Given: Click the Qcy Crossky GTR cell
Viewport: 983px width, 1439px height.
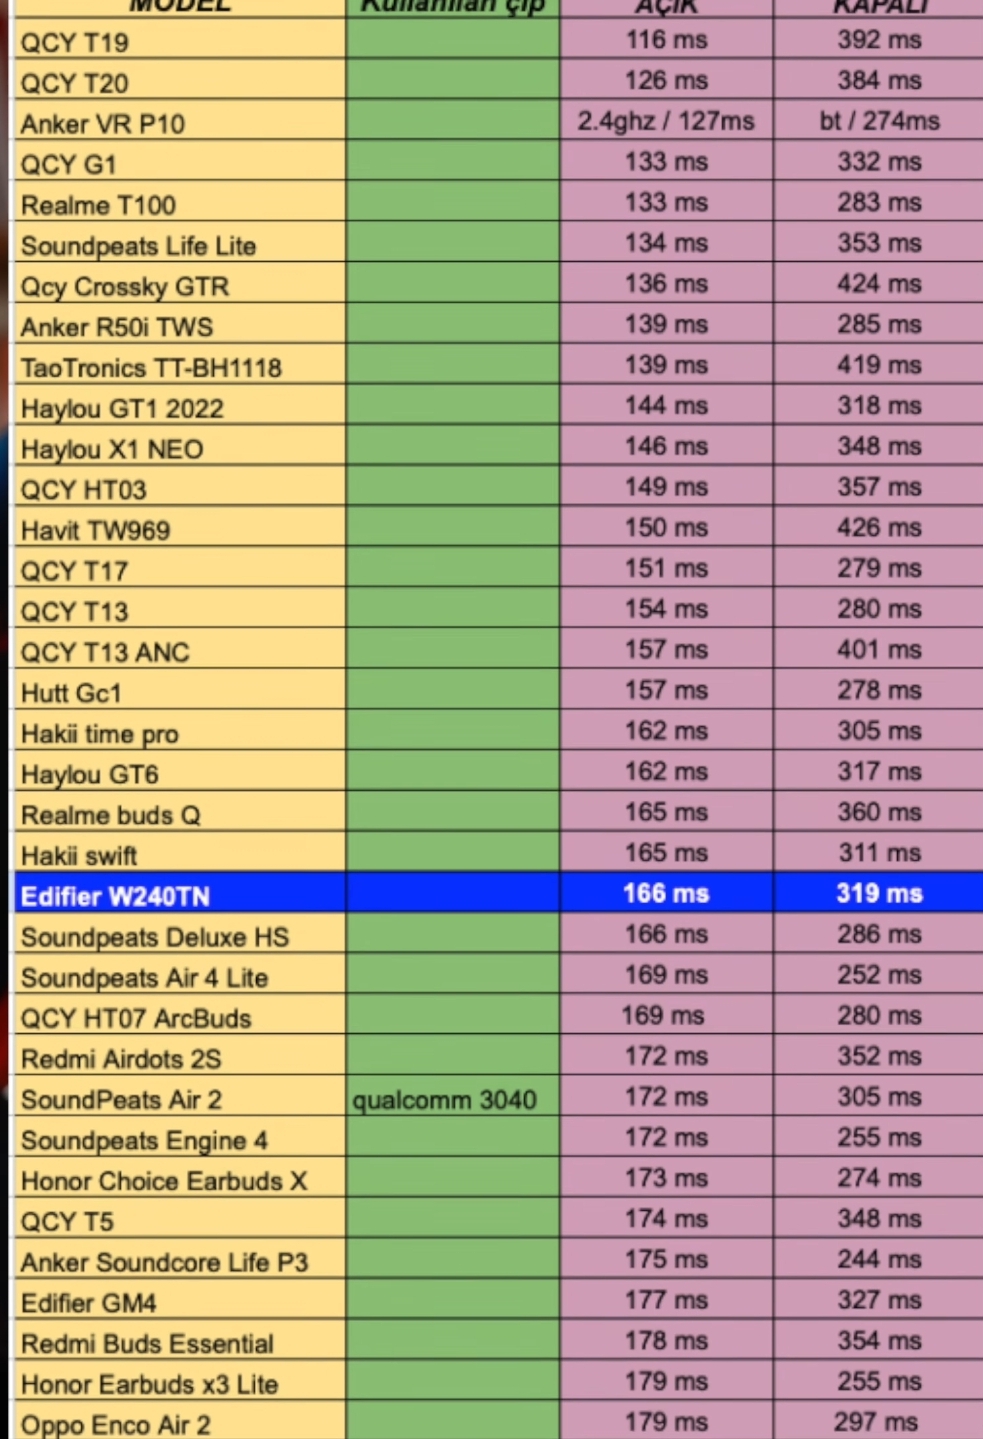Looking at the screenshot, I should (181, 285).
